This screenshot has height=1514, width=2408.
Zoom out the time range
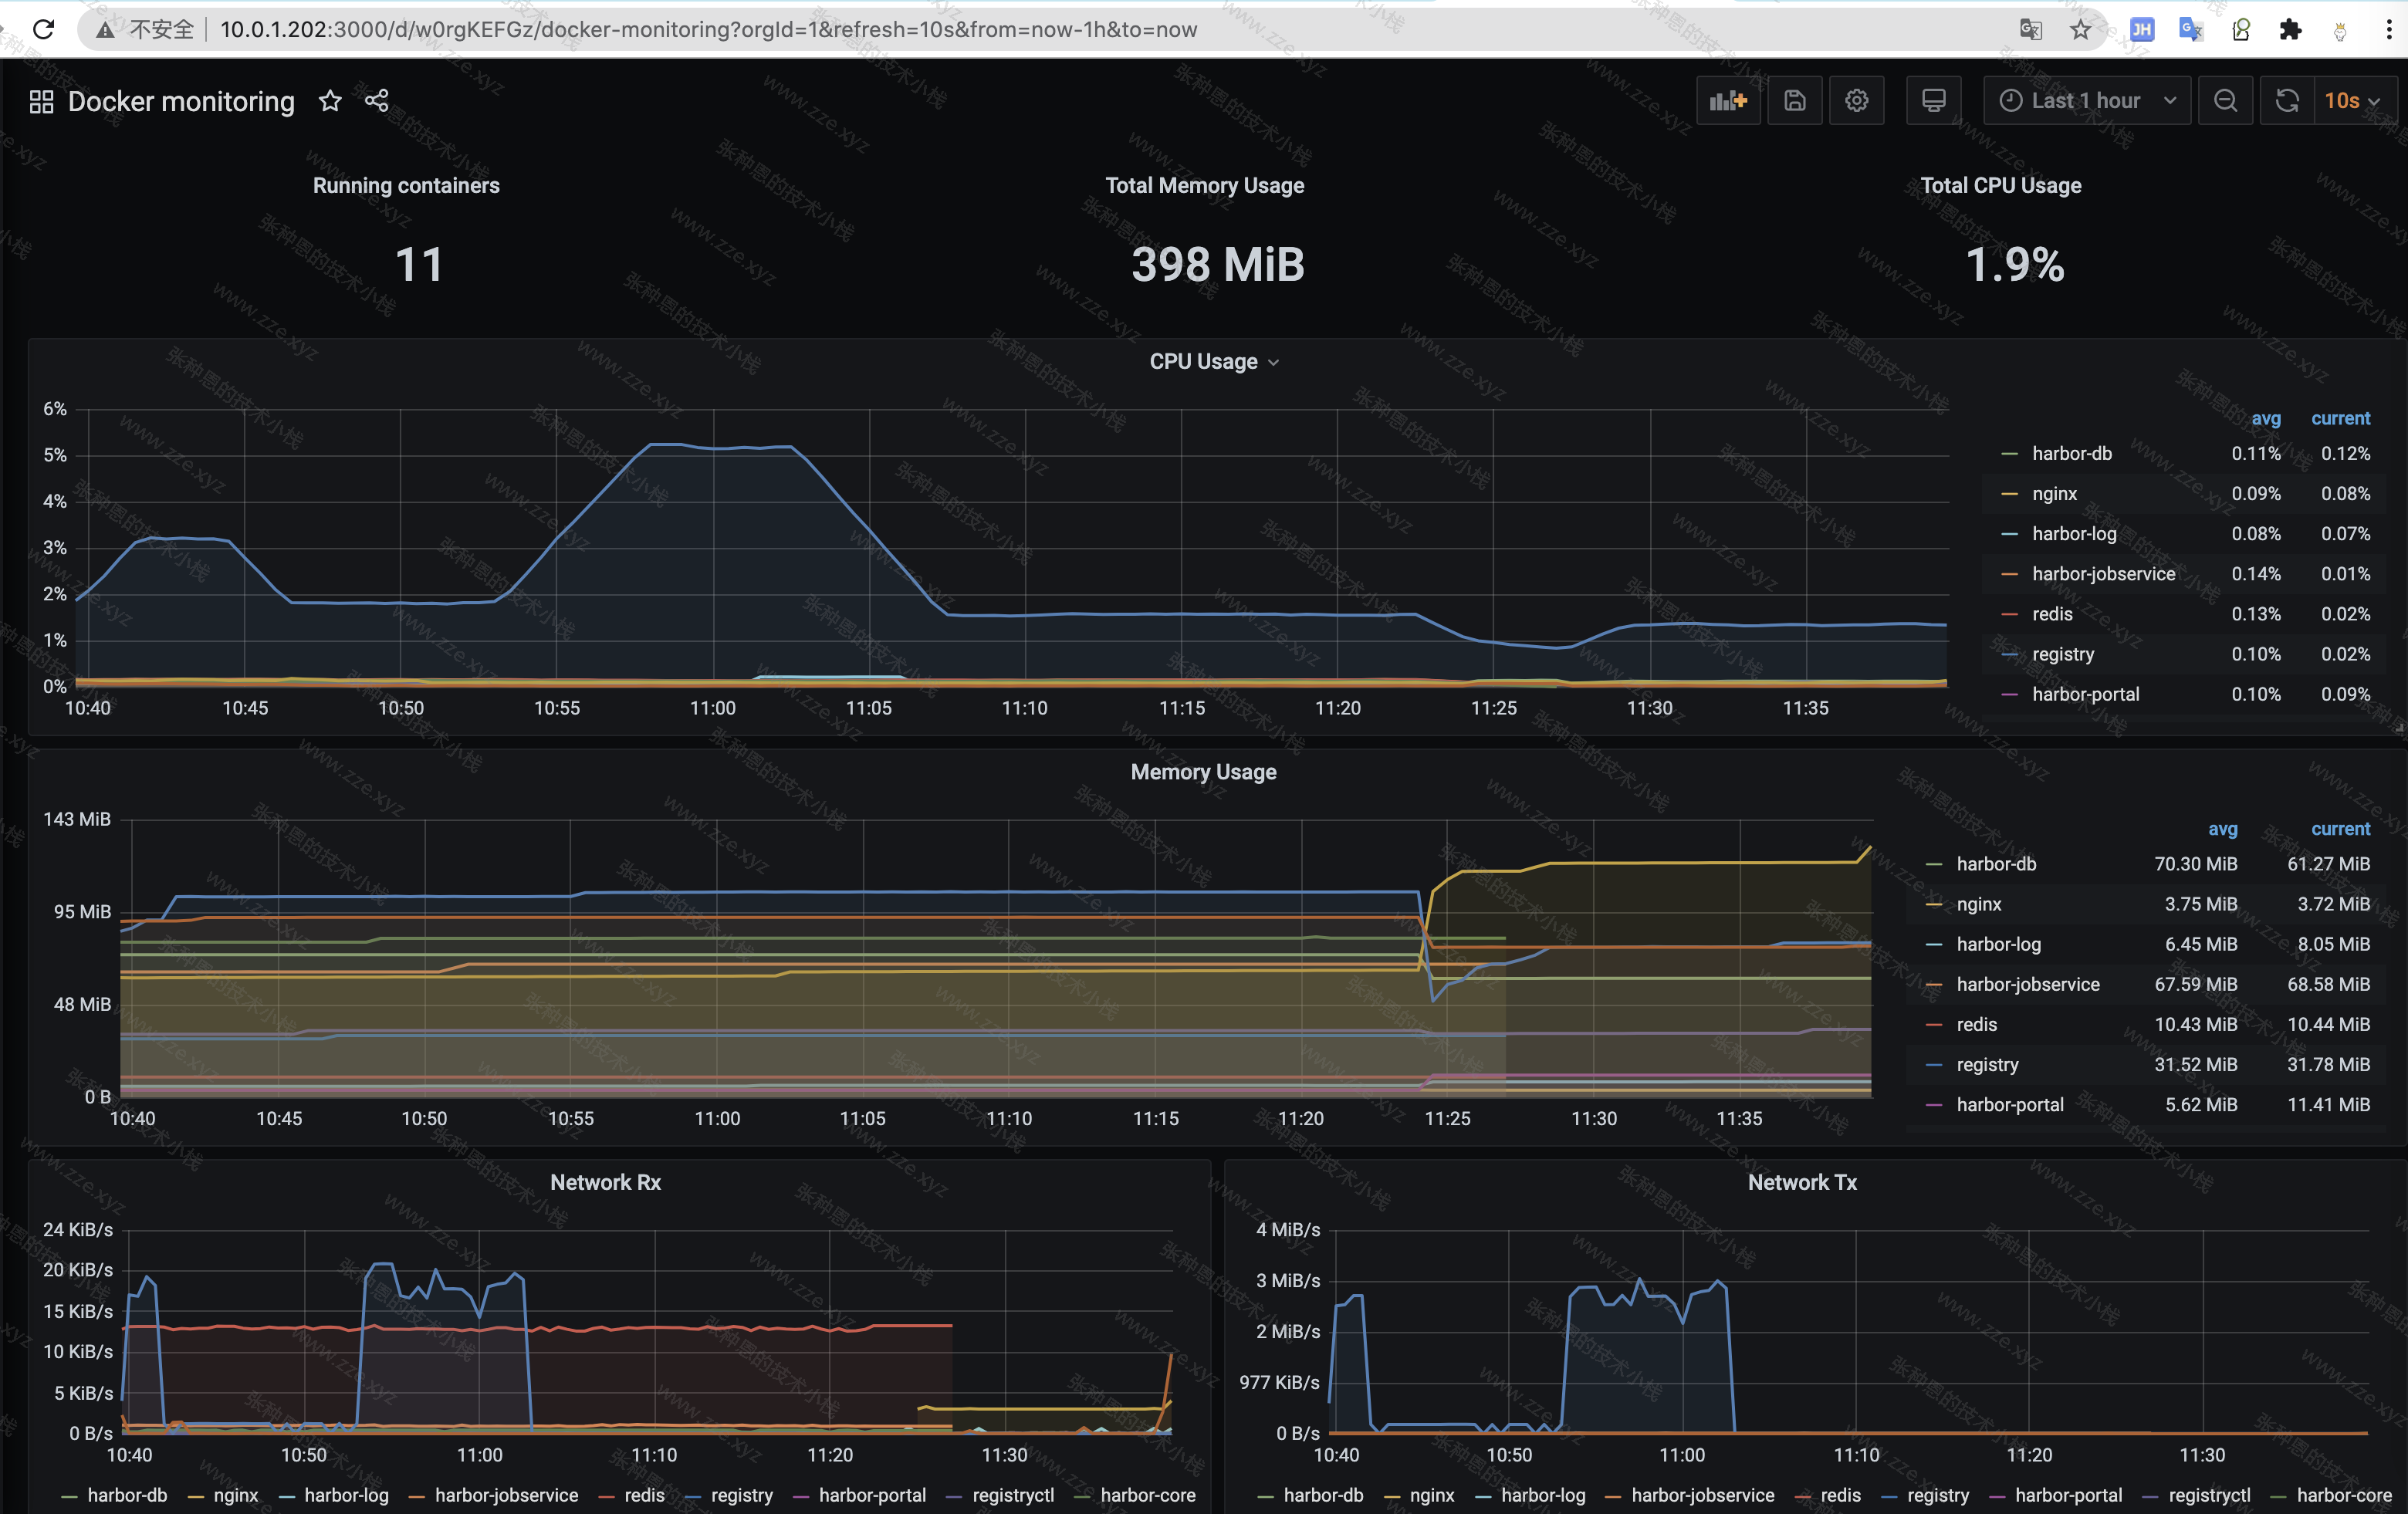pos(2225,100)
